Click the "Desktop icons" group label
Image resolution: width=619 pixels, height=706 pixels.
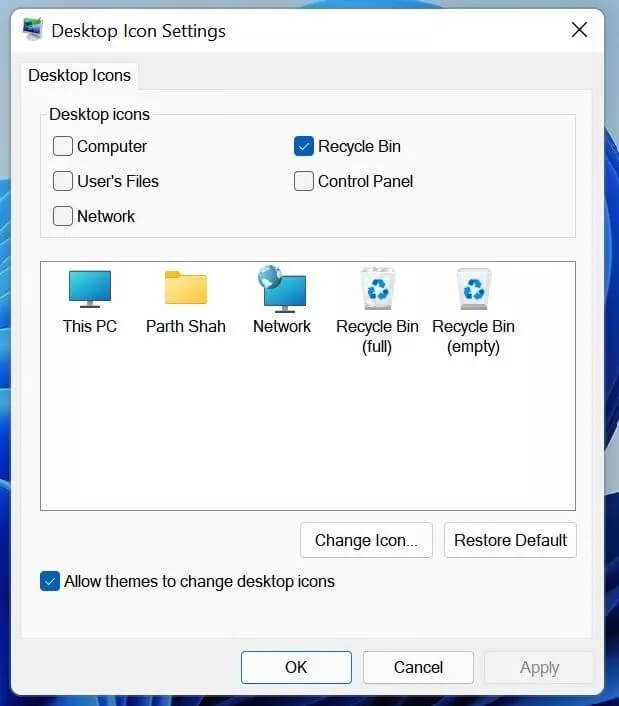pos(99,115)
